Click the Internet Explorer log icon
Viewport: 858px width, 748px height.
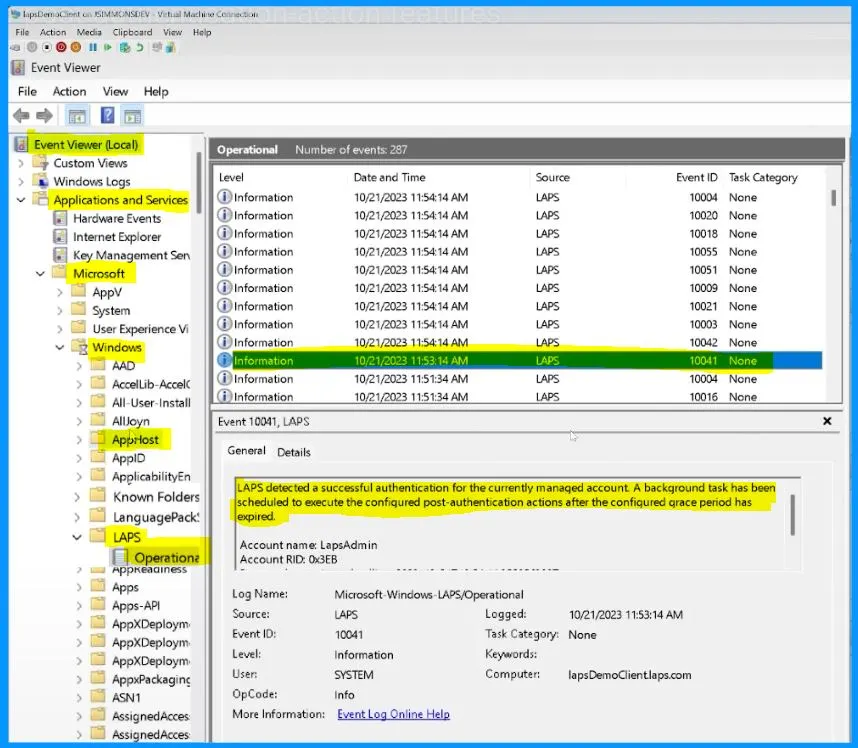click(x=60, y=237)
